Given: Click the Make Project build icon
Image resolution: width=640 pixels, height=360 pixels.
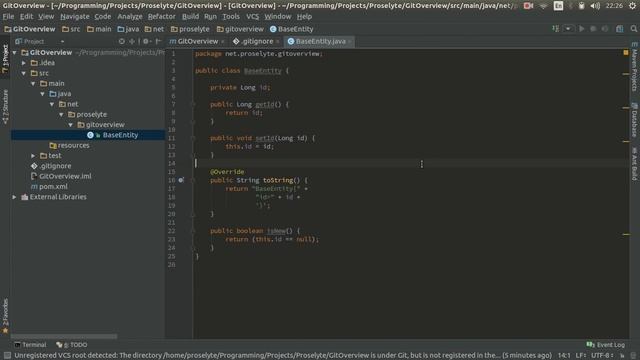Looking at the screenshot, I should (x=556, y=29).
